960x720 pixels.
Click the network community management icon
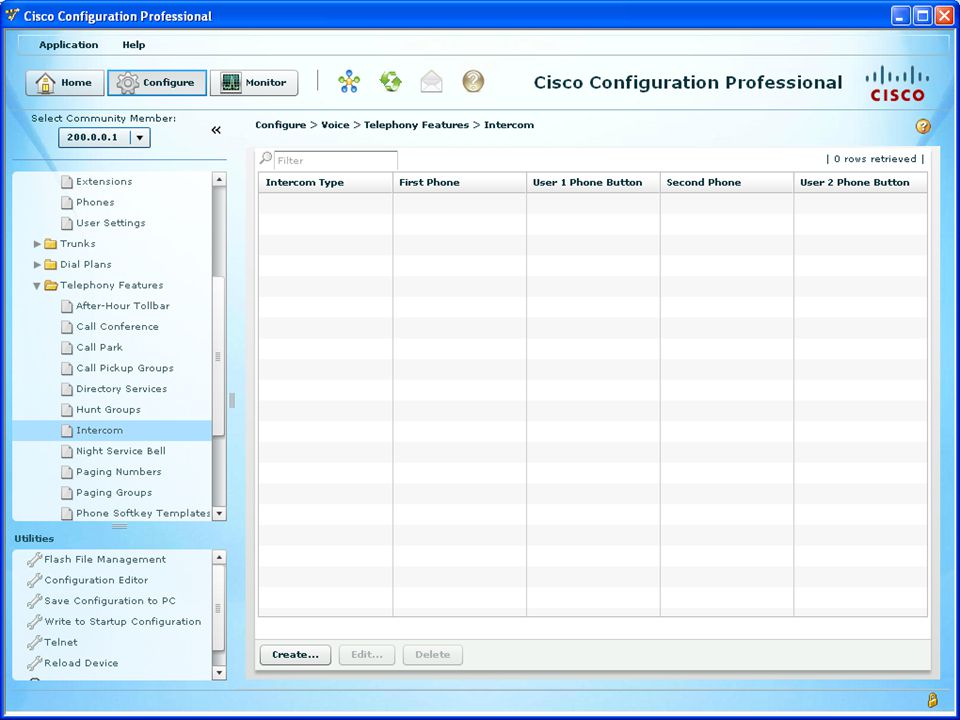pos(349,81)
